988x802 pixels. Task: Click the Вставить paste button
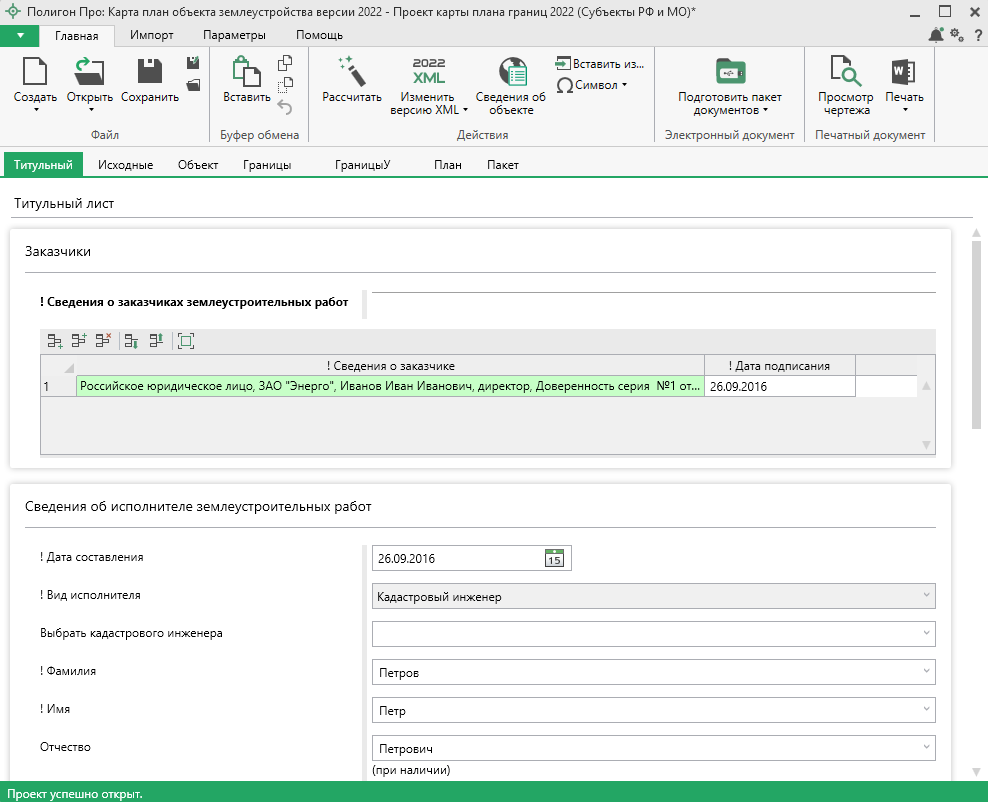pyautogui.click(x=246, y=78)
